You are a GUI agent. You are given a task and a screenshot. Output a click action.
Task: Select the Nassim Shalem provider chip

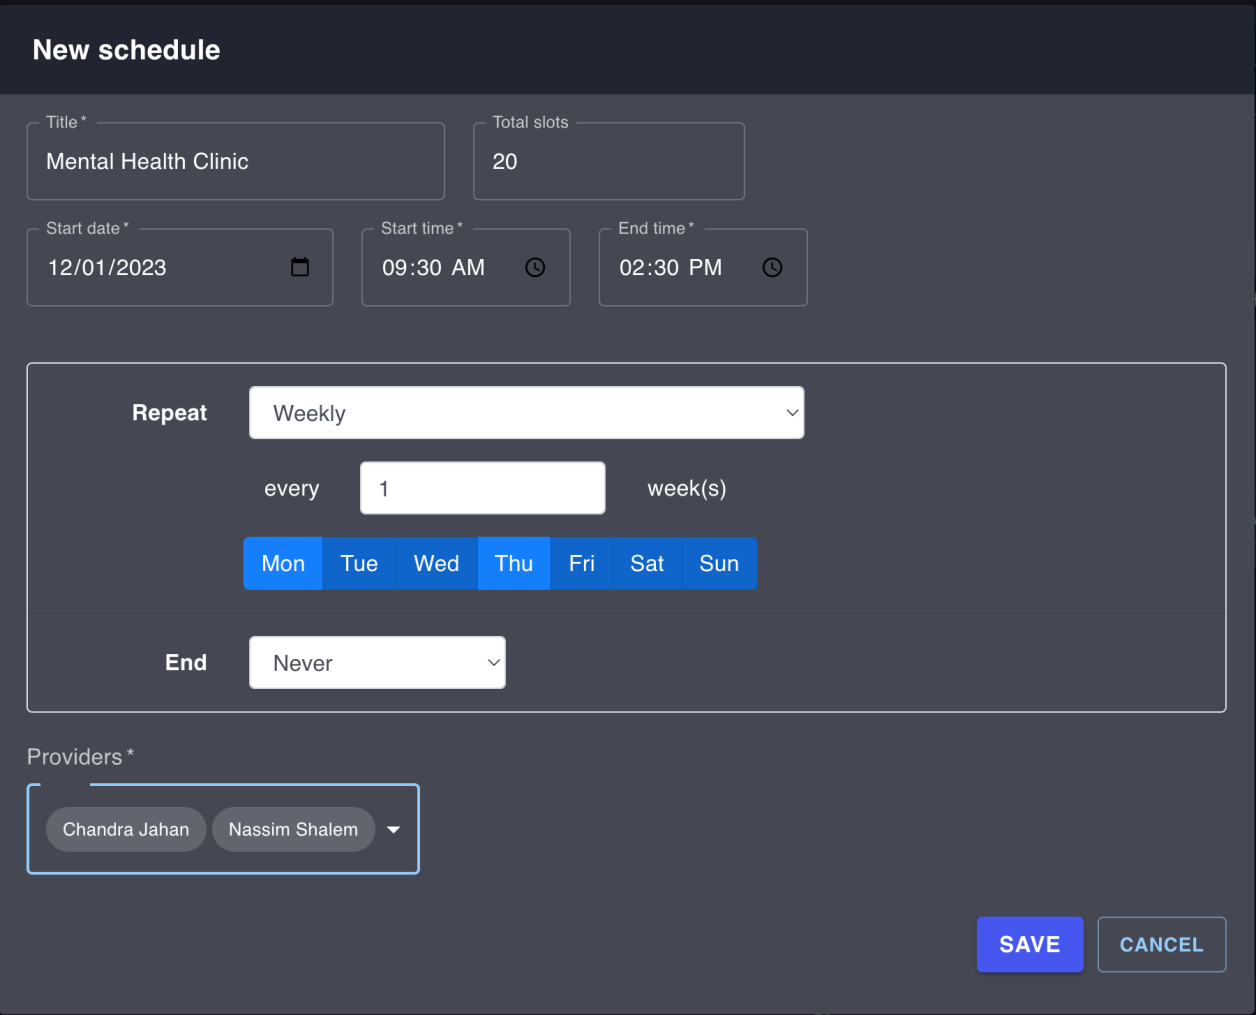(x=293, y=829)
